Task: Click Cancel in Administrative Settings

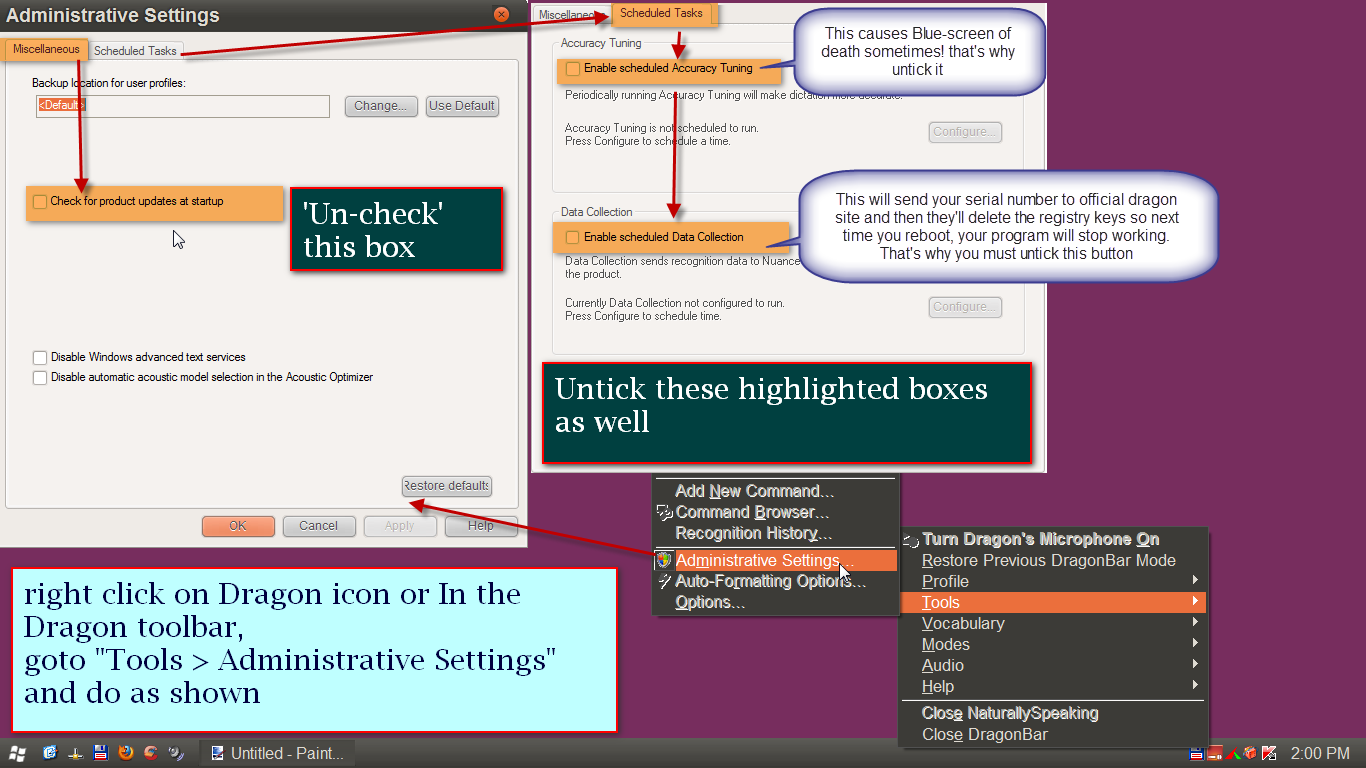Action: click(x=319, y=525)
